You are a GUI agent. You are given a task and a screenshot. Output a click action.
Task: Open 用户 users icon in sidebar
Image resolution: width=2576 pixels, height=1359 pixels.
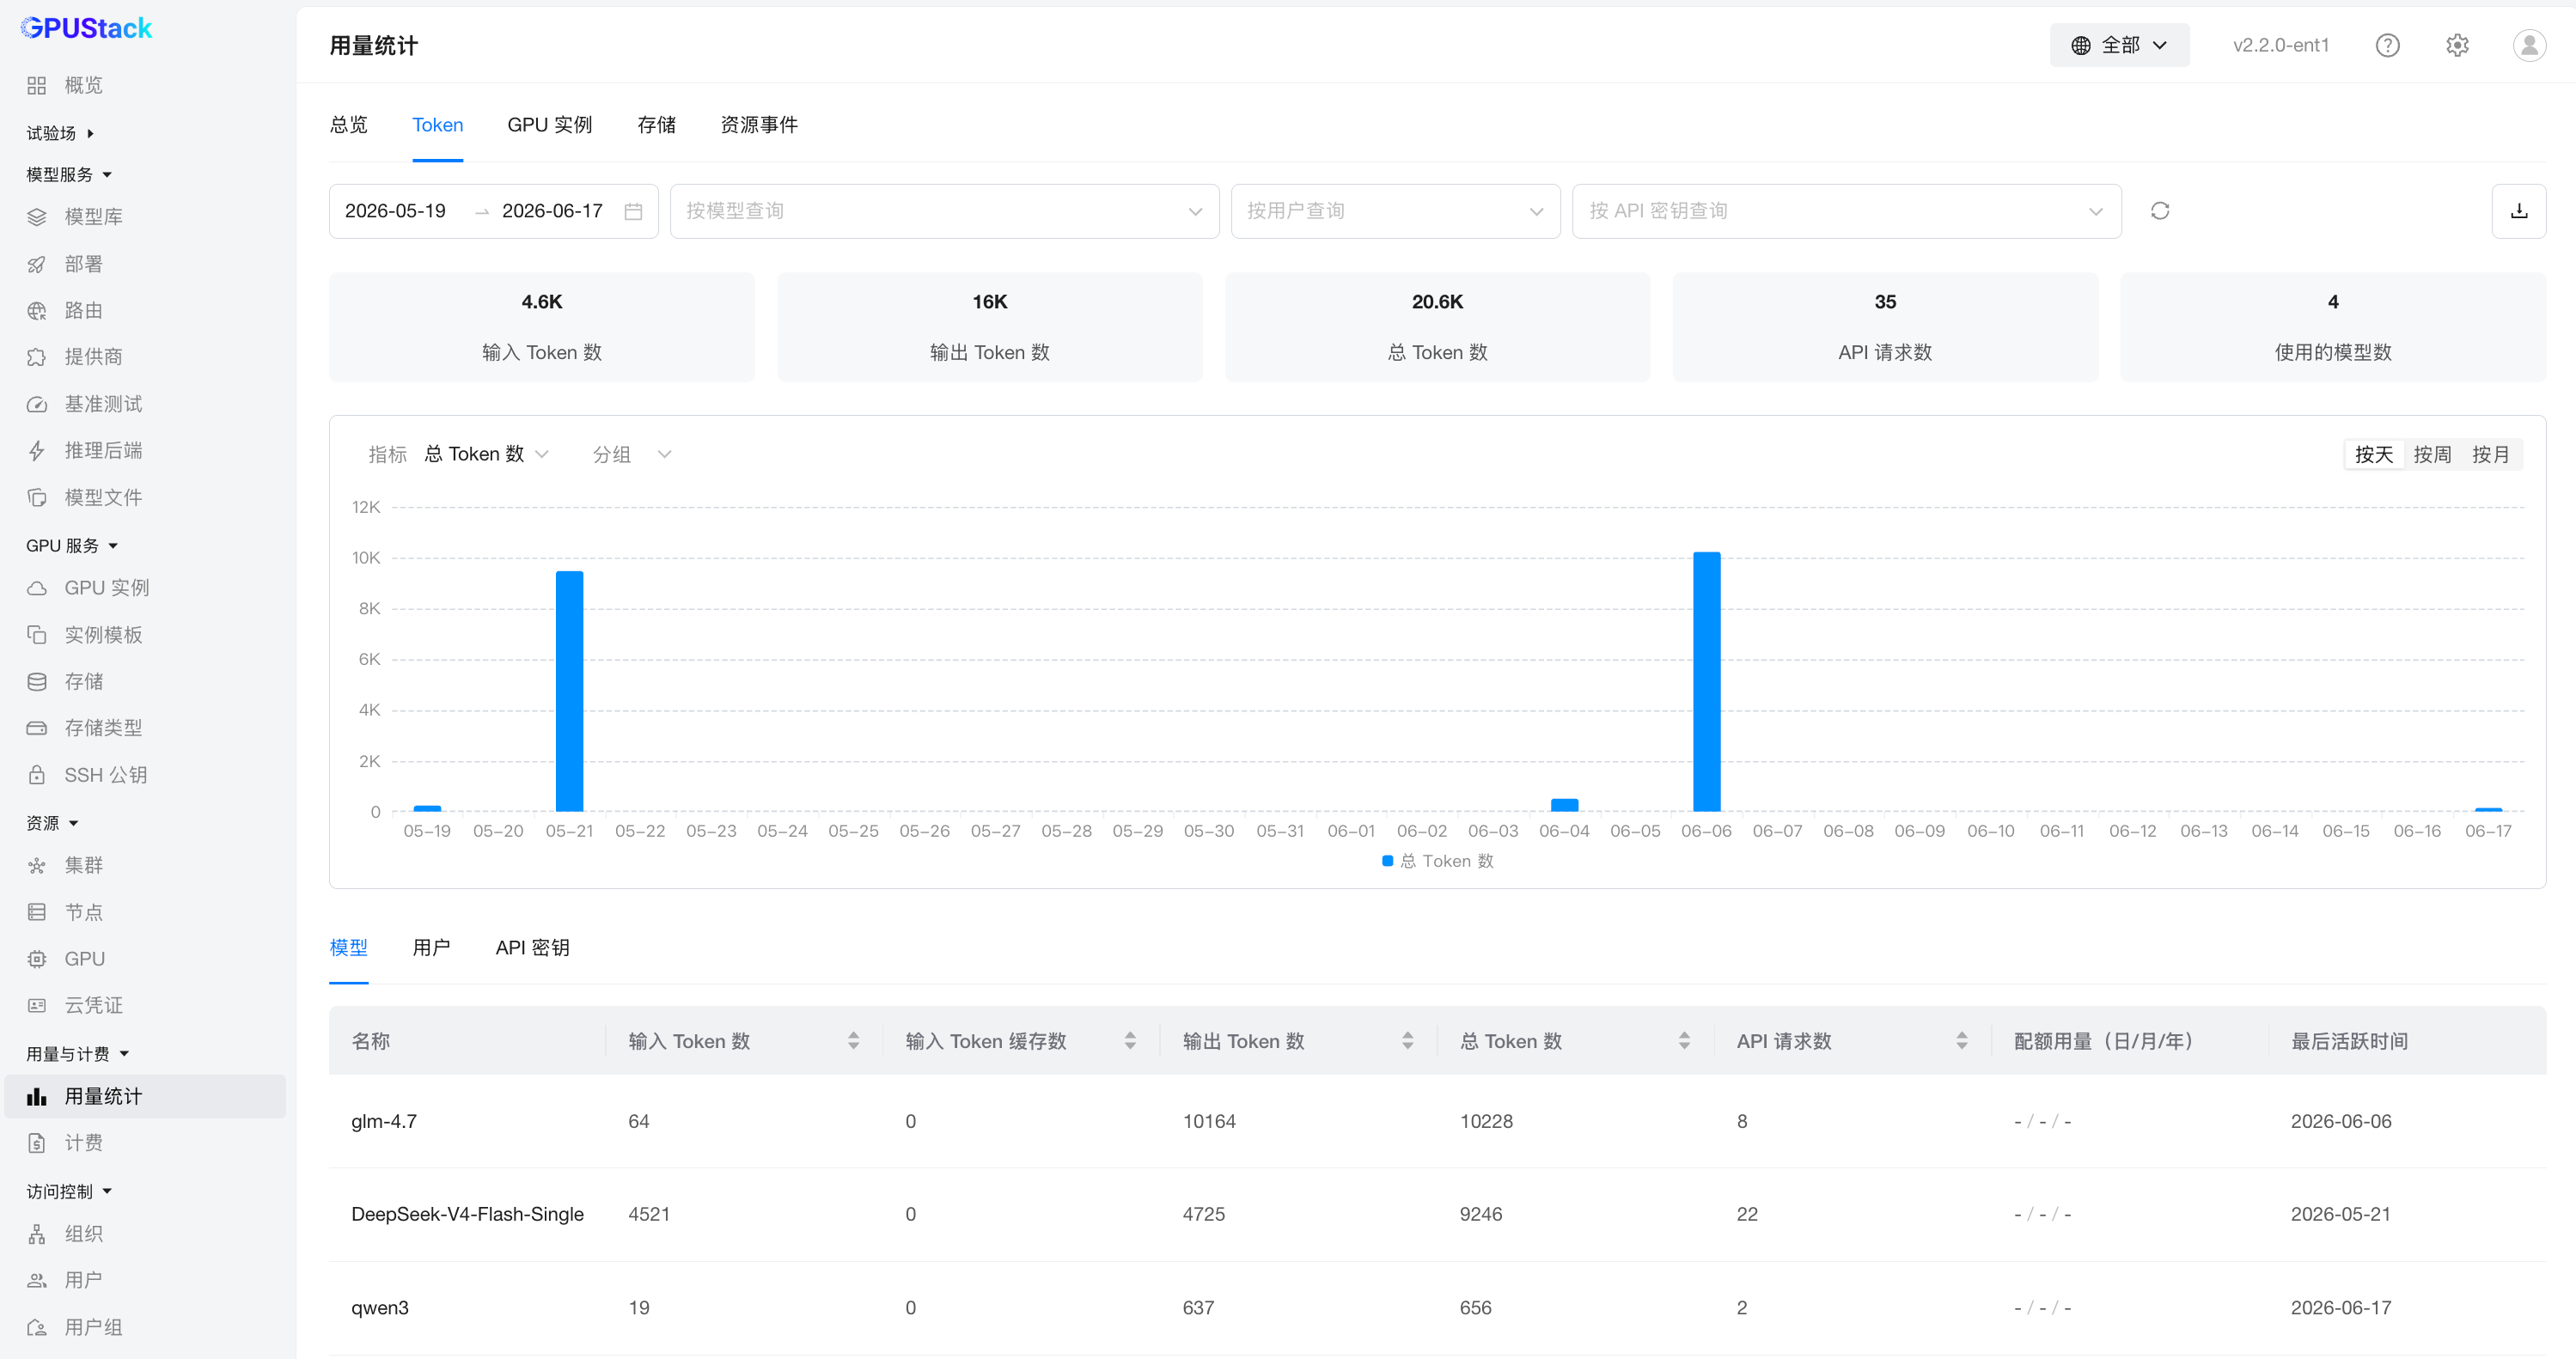click(x=37, y=1280)
